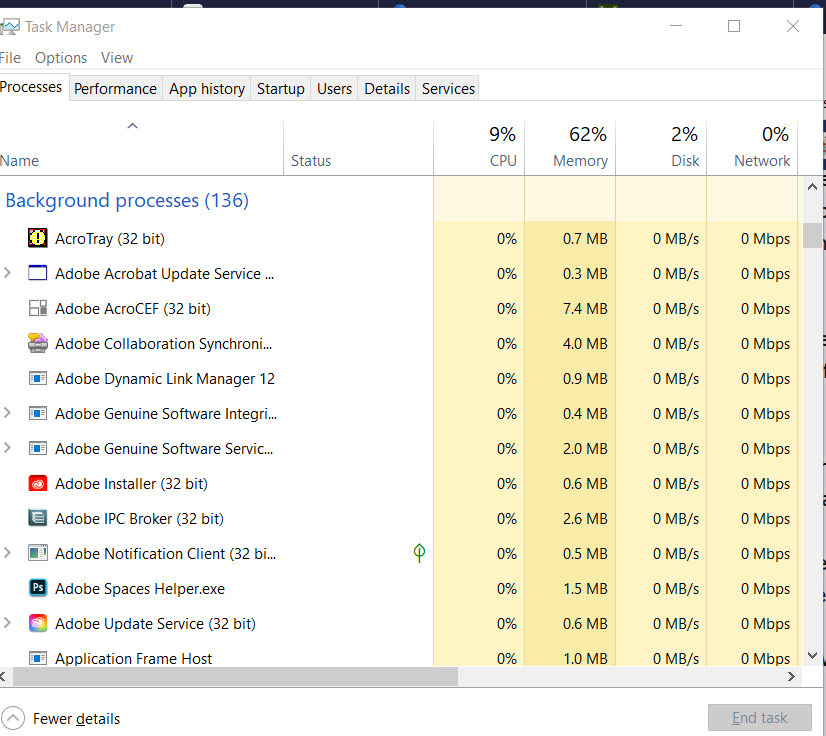Image resolution: width=826 pixels, height=736 pixels.
Task: Switch to the Startup tab
Action: pos(280,89)
